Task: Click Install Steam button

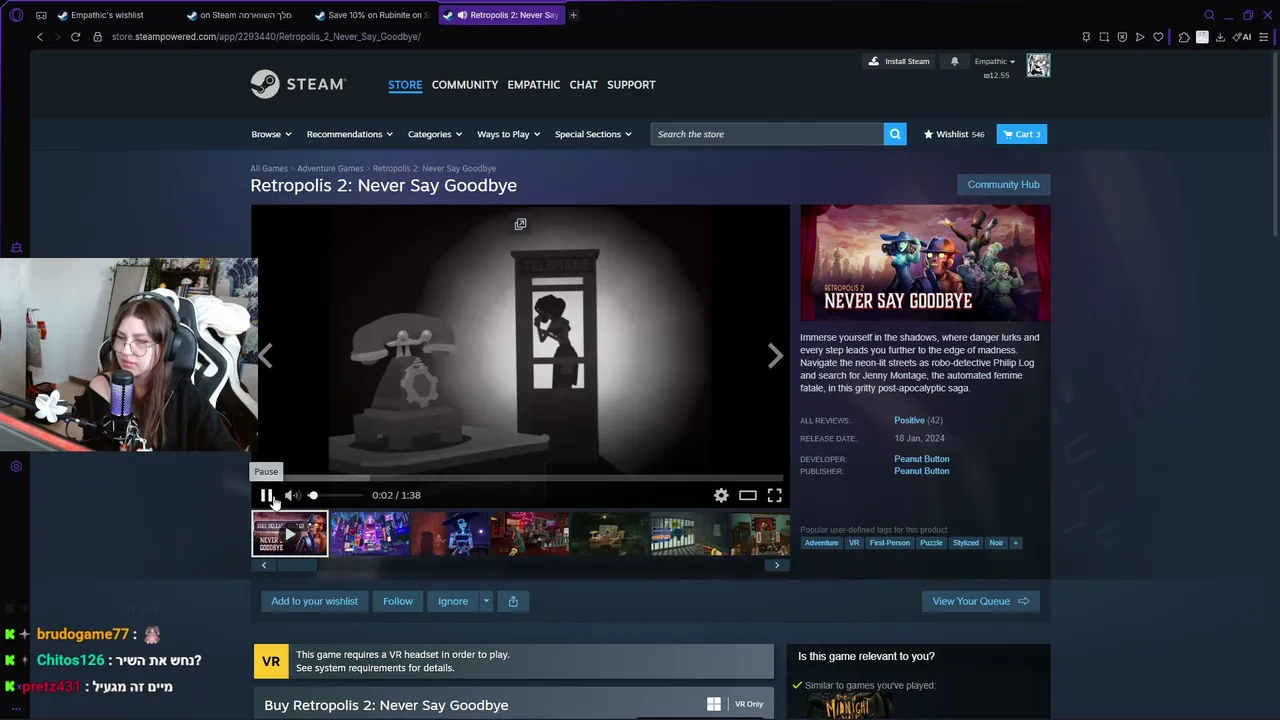Action: click(x=899, y=61)
